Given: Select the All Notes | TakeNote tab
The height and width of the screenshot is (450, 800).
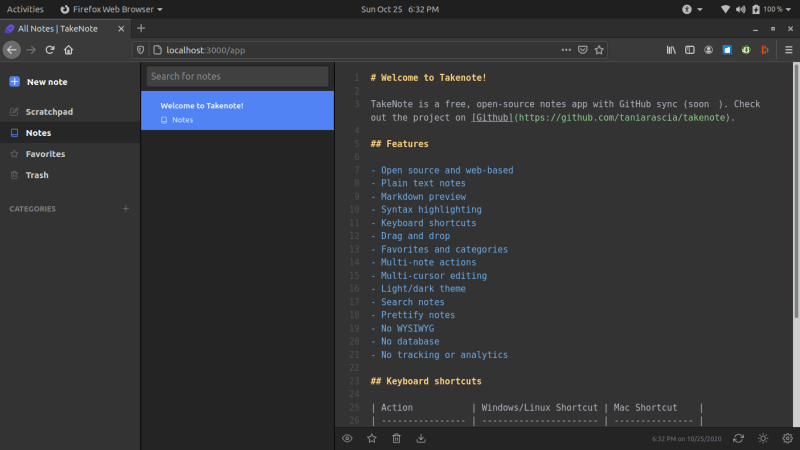Looking at the screenshot, I should [x=65, y=29].
